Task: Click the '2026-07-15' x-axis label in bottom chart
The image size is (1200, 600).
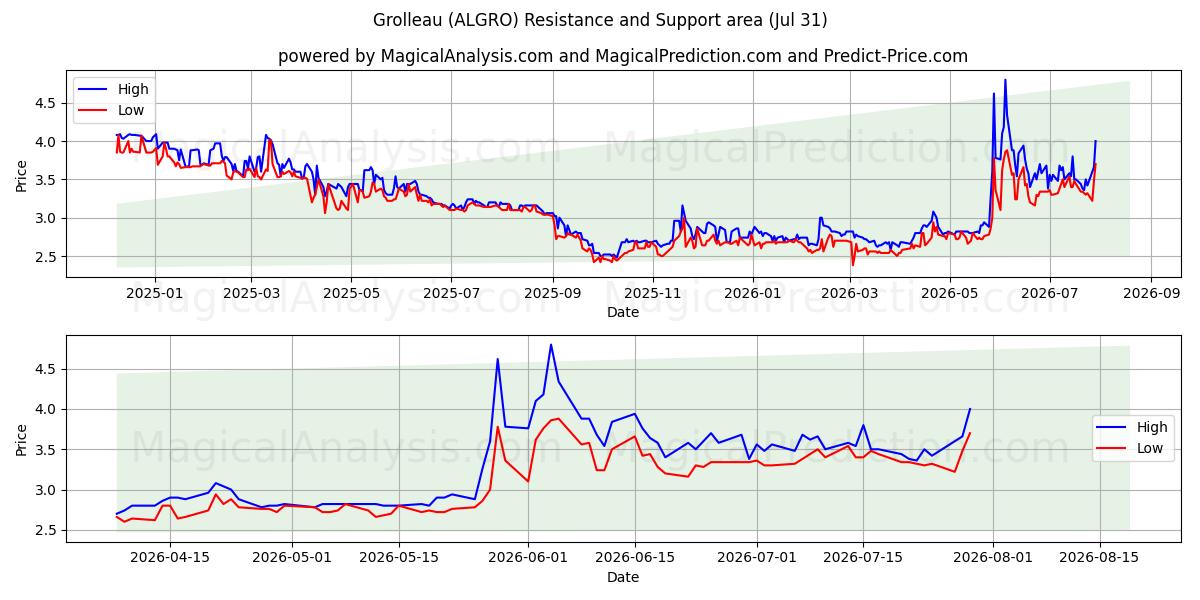Action: pyautogui.click(x=863, y=557)
